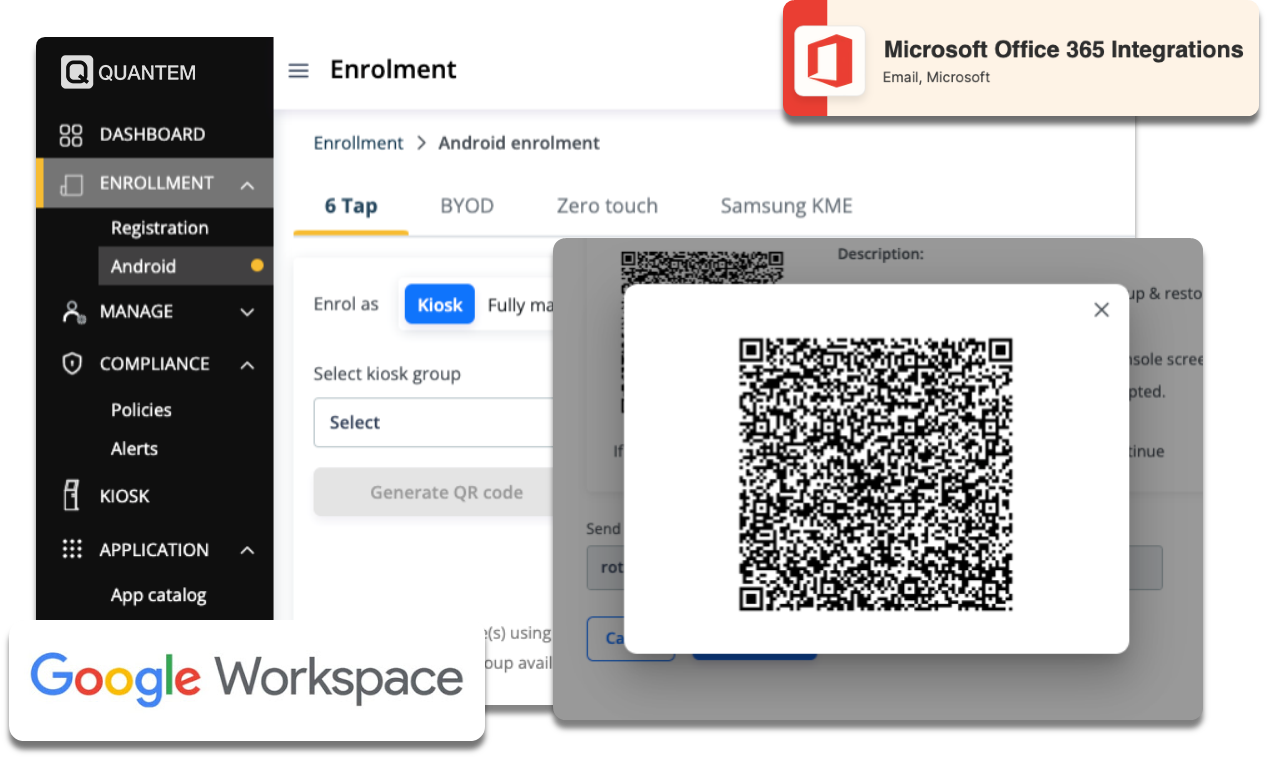1268x758 pixels.
Task: Open the Dashboard grid icon
Action: coord(71,135)
